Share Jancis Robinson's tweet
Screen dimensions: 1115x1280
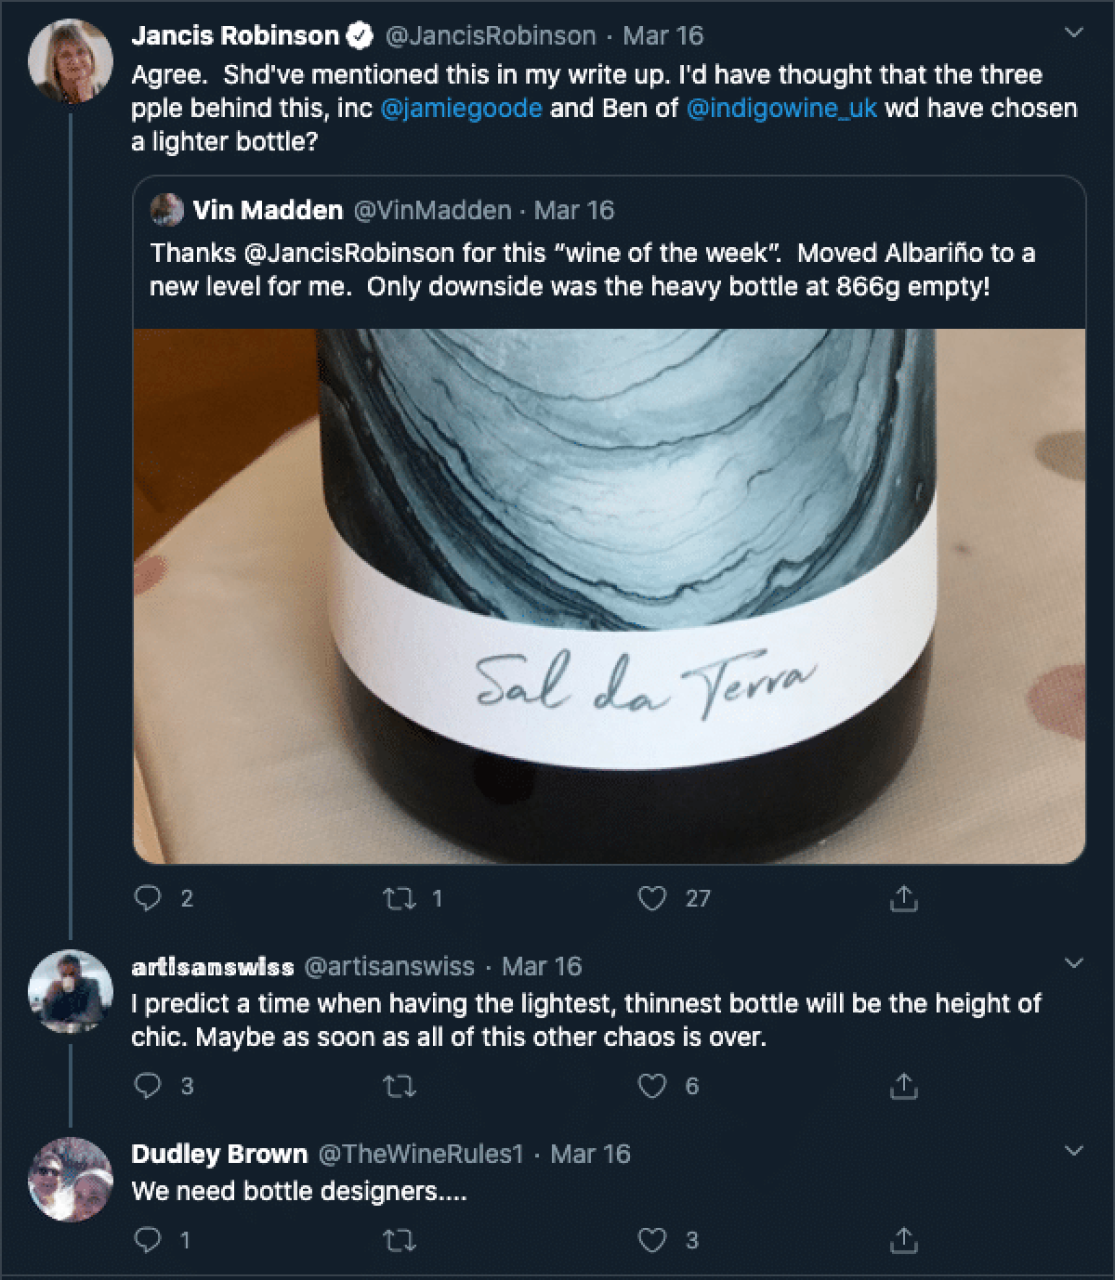[x=903, y=898]
